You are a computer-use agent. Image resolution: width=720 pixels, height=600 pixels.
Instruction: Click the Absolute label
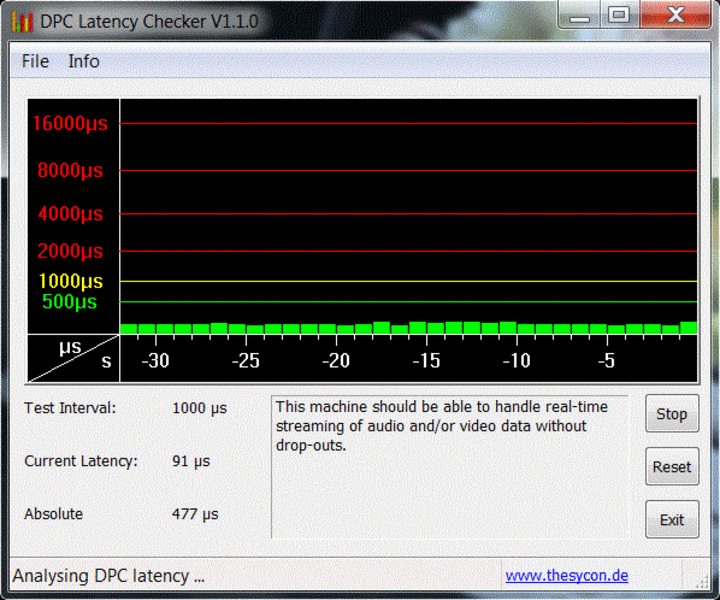click(x=53, y=514)
